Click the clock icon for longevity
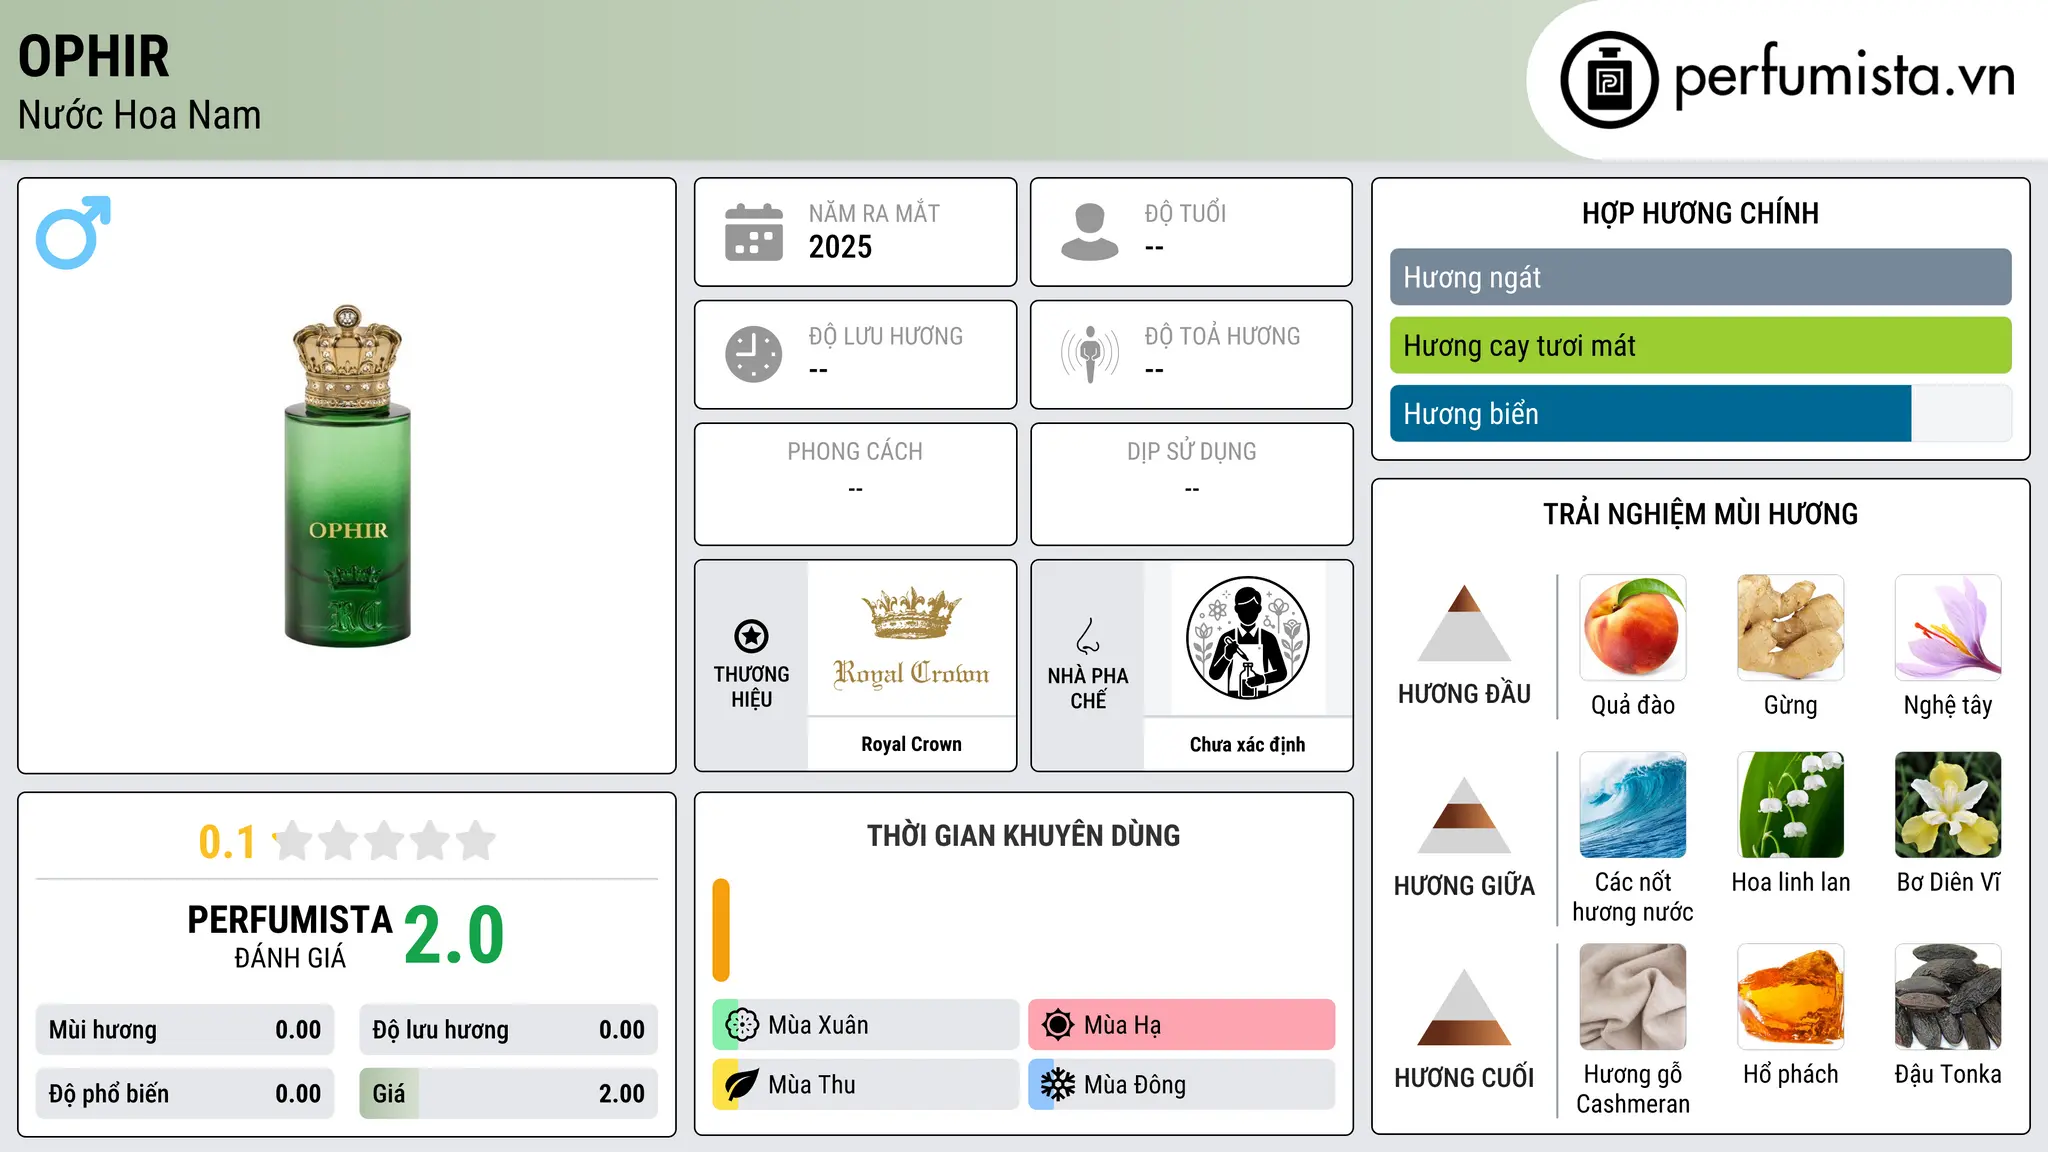 (754, 354)
